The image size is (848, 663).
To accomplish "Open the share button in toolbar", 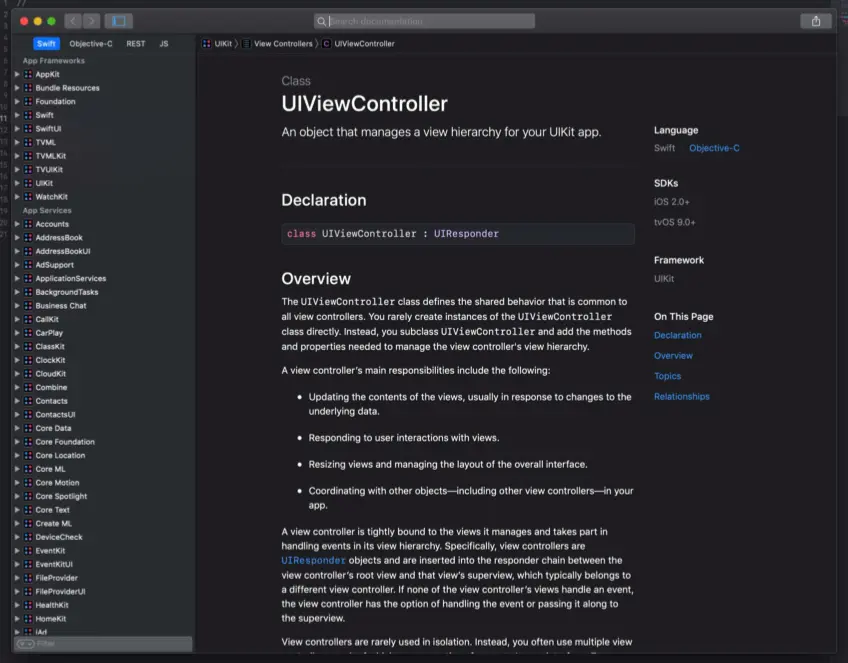I will click(x=816, y=21).
